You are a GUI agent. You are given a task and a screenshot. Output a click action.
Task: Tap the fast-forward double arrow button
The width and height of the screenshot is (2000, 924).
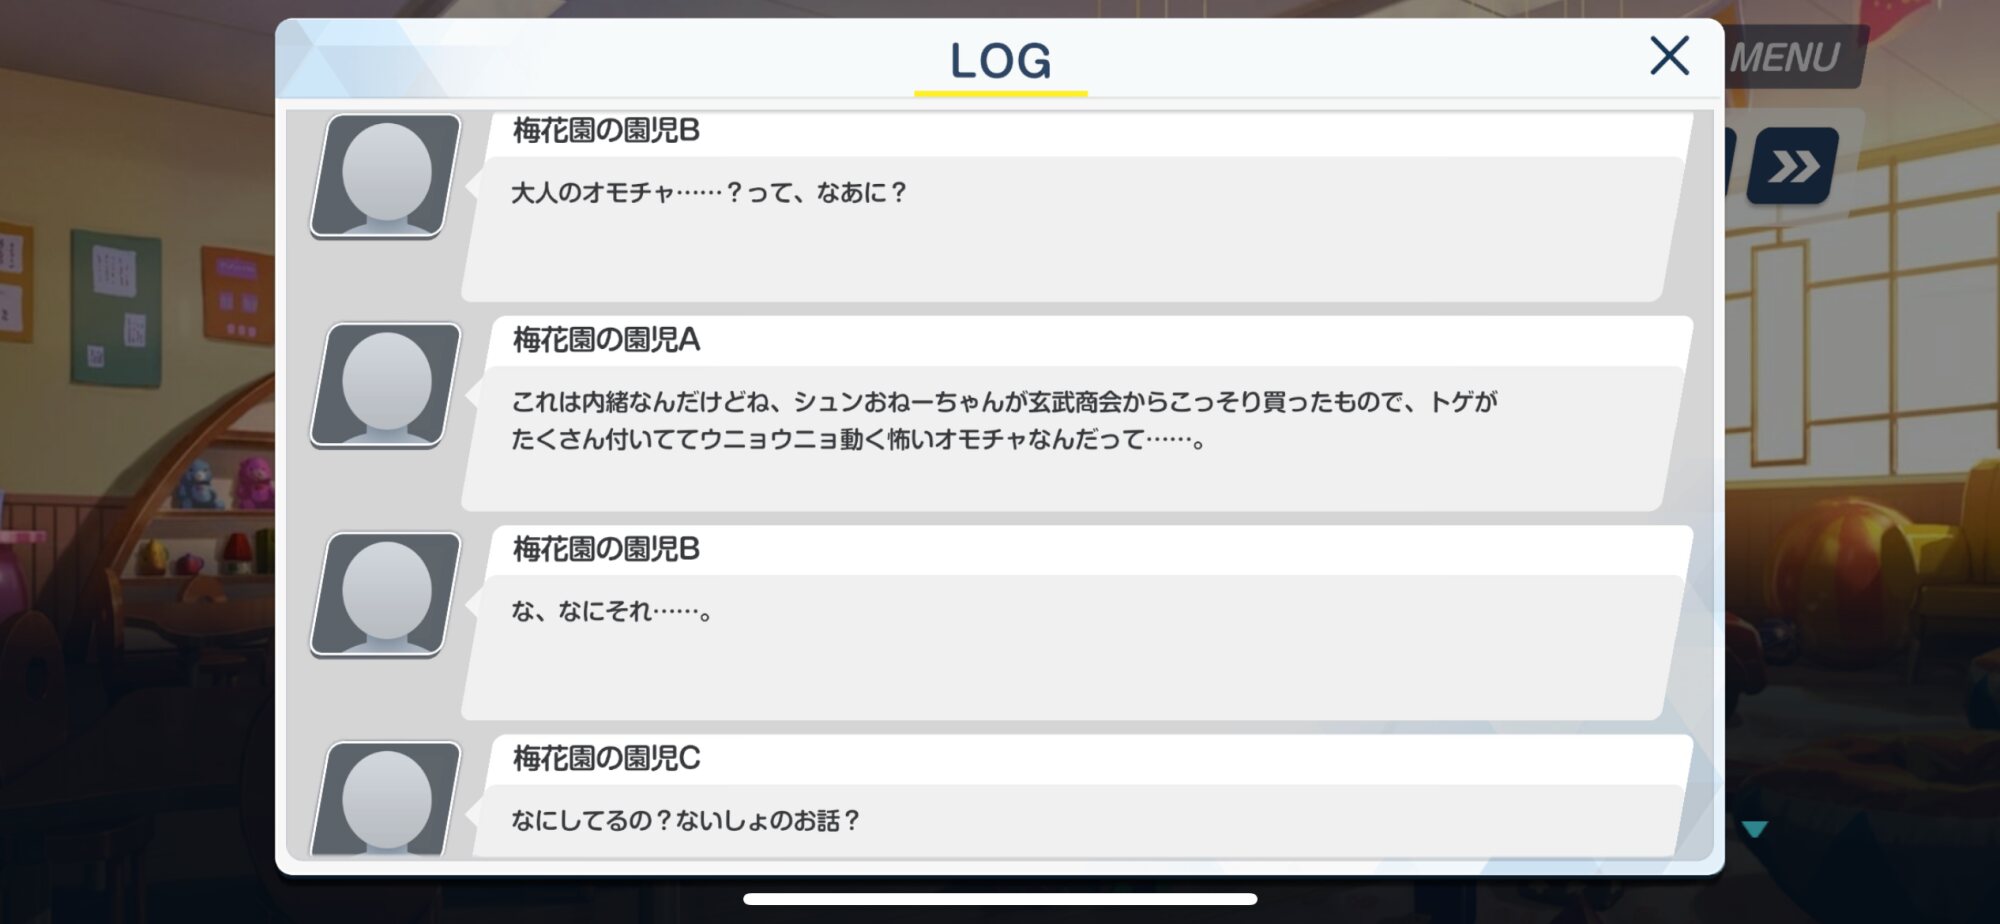(x=1793, y=166)
